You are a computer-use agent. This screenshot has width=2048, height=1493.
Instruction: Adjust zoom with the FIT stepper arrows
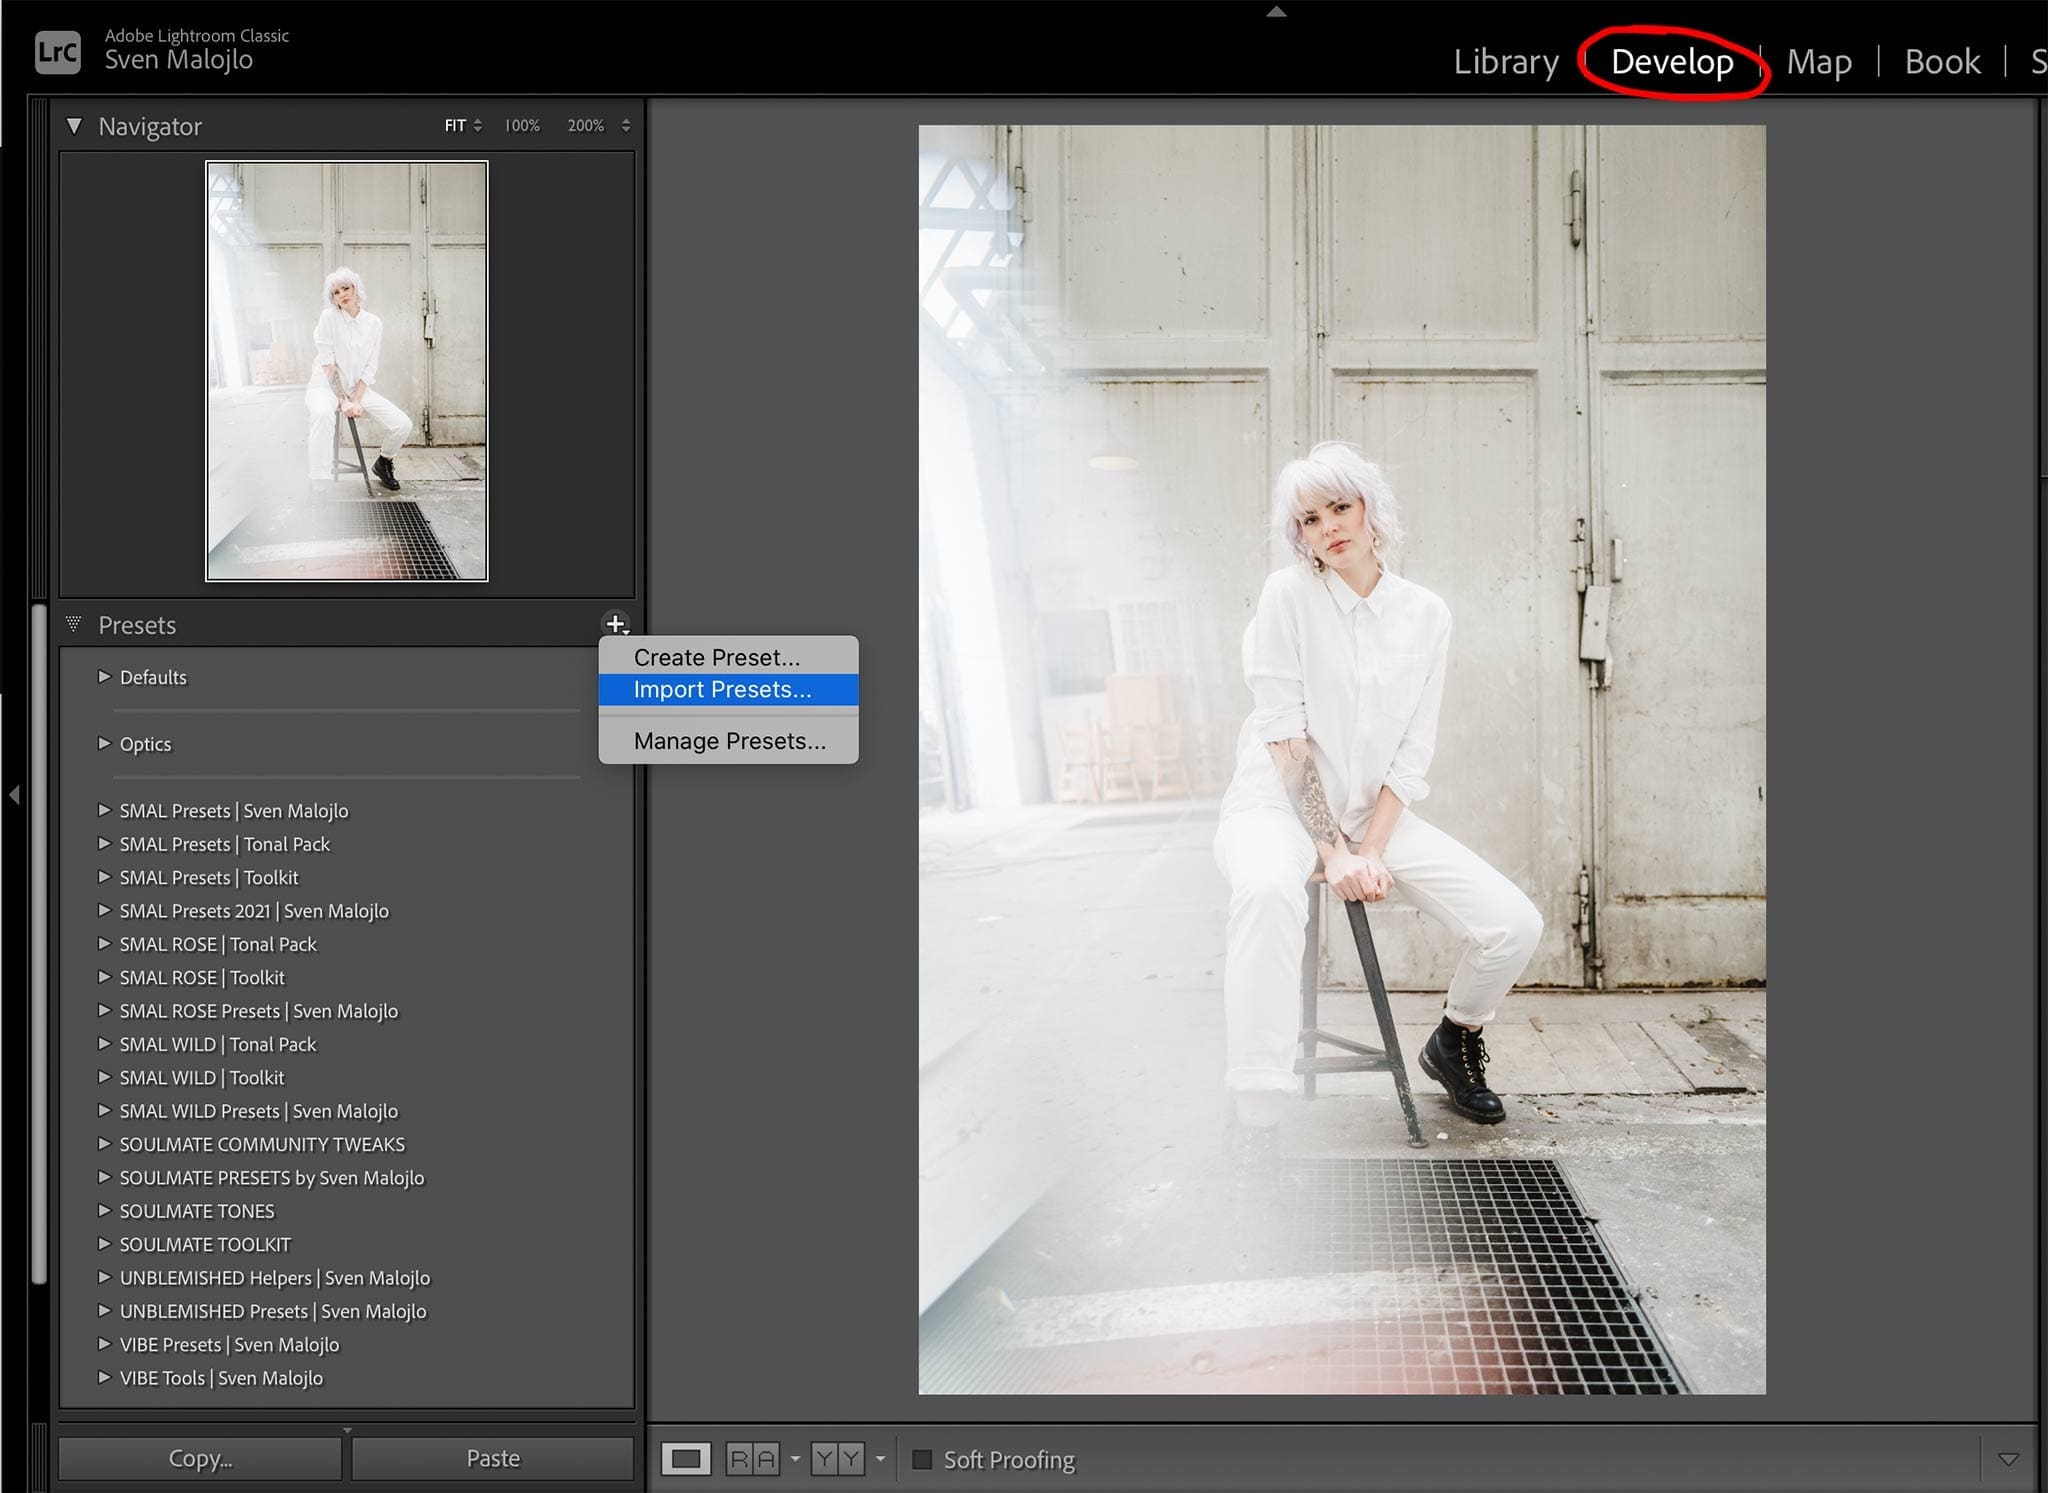coord(479,126)
